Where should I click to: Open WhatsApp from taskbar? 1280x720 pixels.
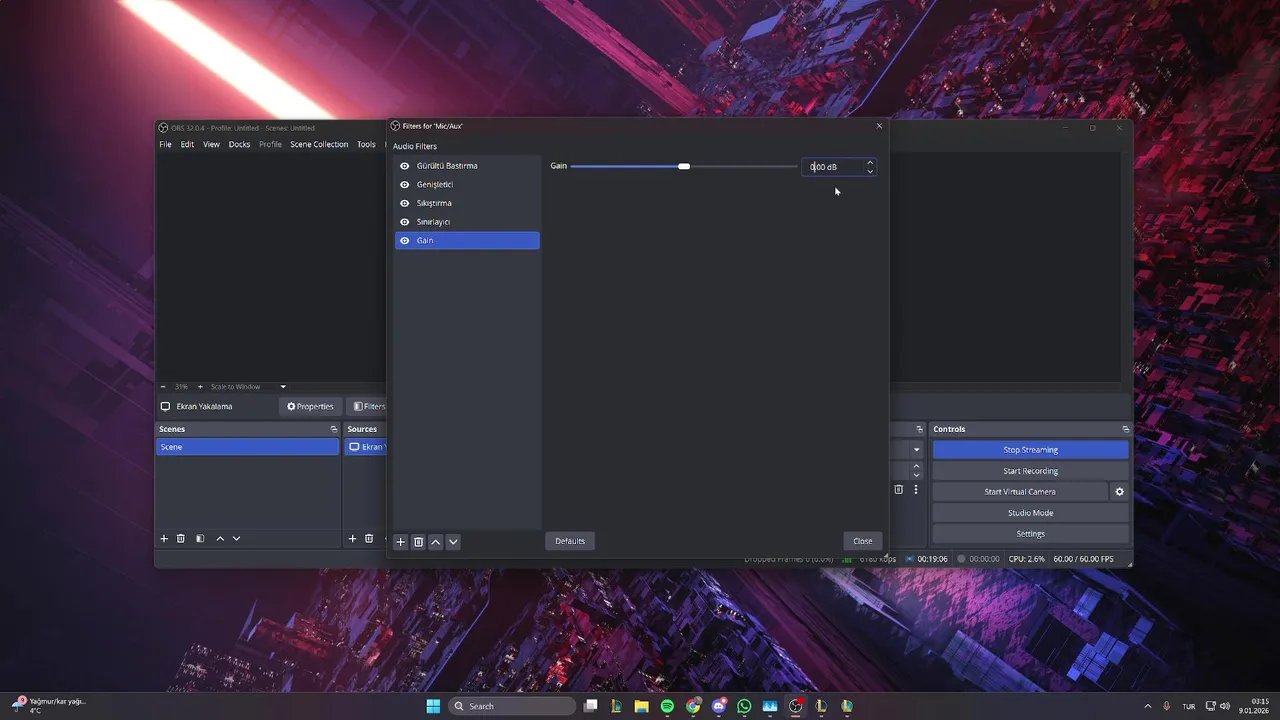click(744, 706)
